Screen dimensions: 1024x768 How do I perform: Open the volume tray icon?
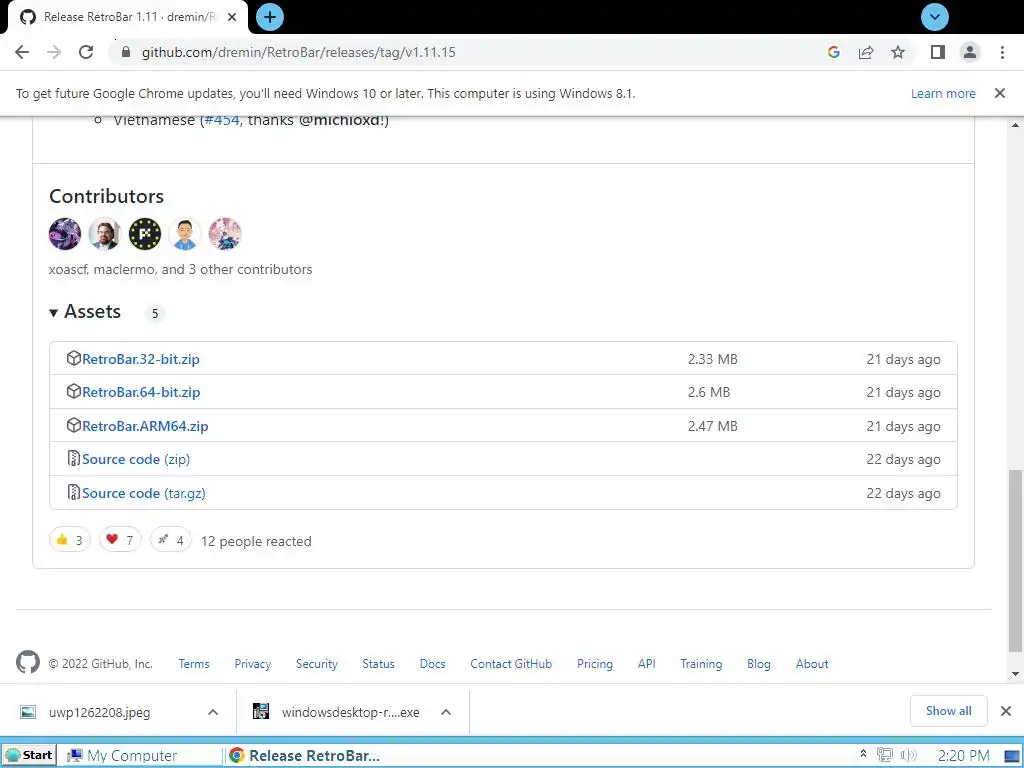[908, 756]
